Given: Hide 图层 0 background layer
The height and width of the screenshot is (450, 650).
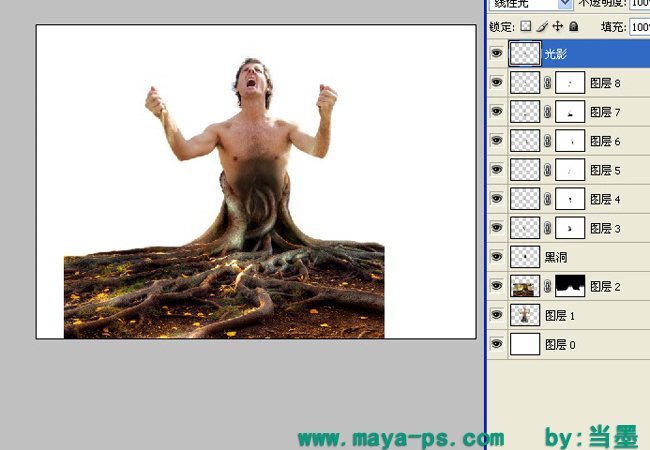Looking at the screenshot, I should click(x=497, y=344).
